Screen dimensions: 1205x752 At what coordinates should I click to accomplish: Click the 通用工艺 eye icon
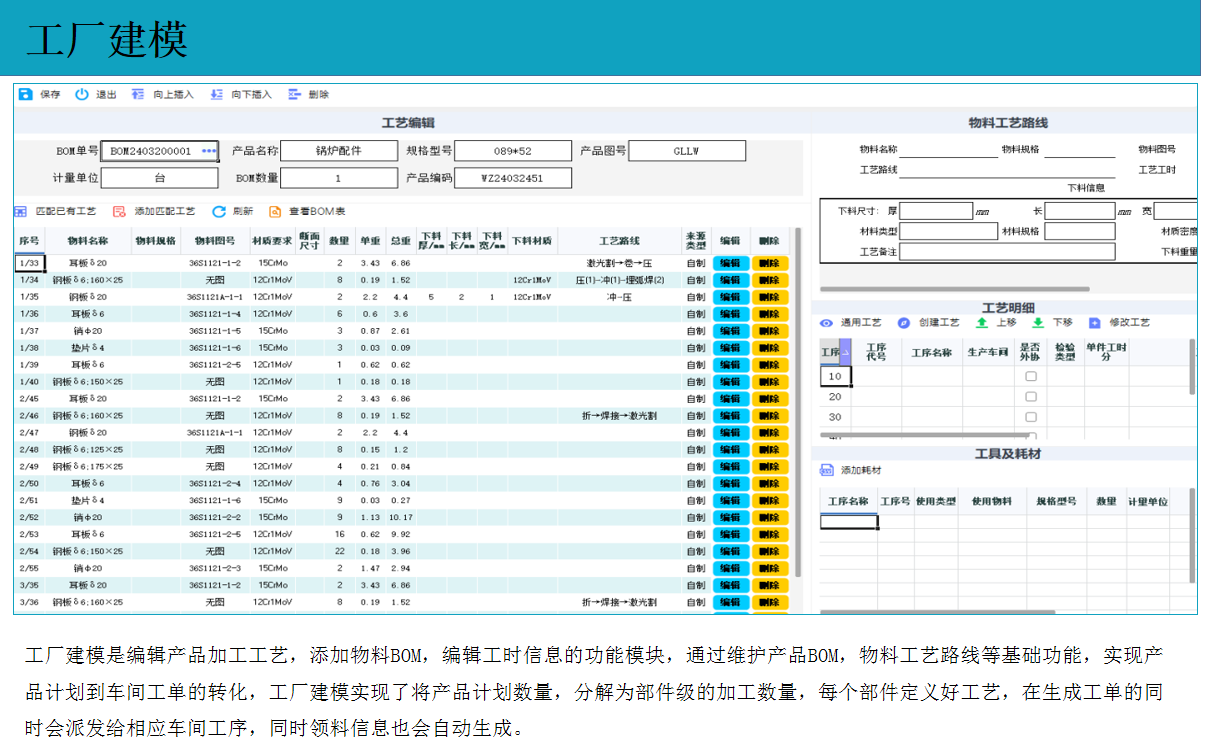827,323
